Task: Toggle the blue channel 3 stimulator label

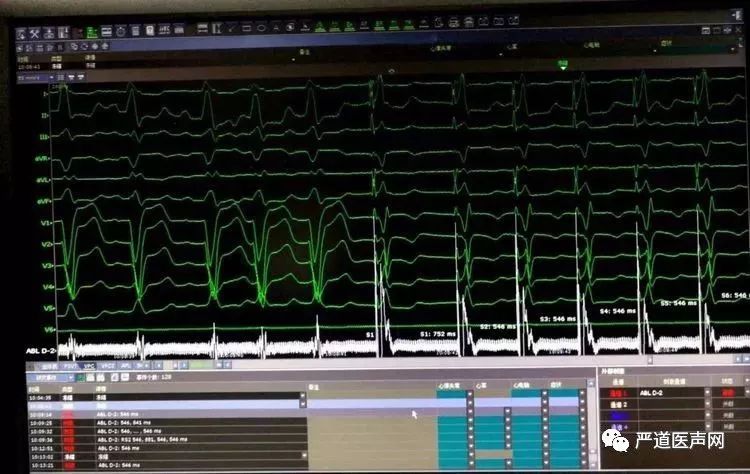Action: (x=617, y=415)
